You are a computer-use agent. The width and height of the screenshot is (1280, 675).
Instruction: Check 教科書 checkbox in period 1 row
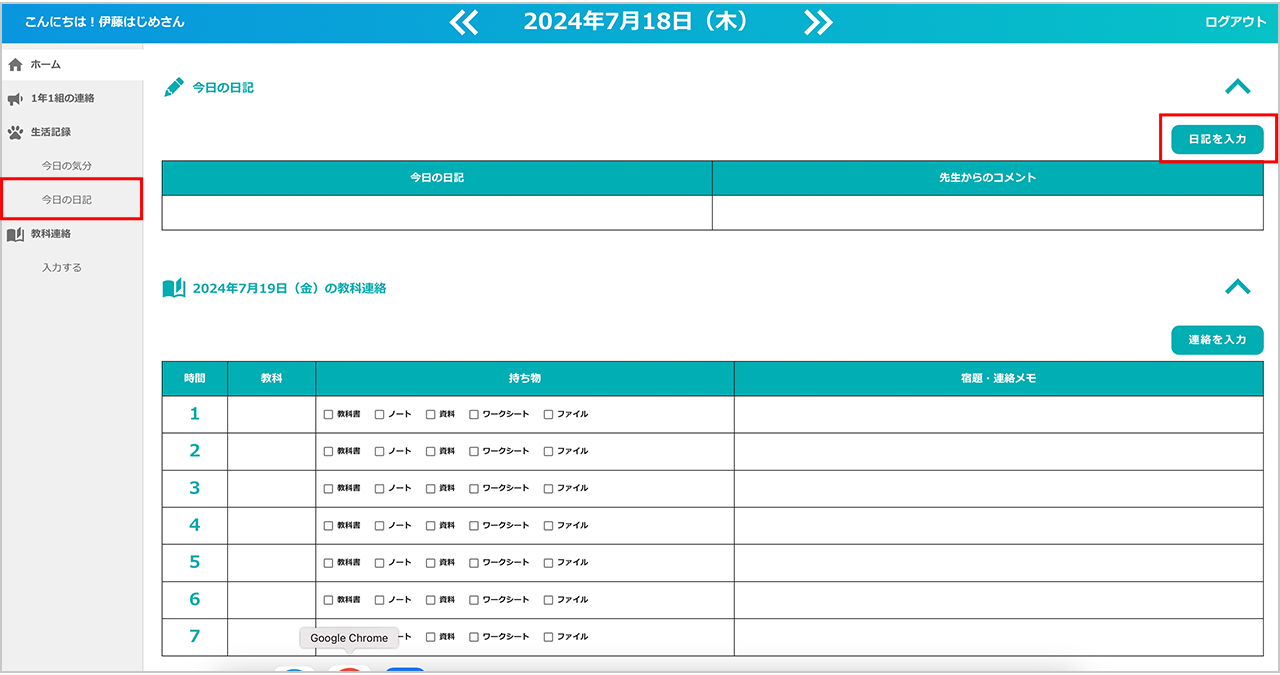tap(328, 414)
